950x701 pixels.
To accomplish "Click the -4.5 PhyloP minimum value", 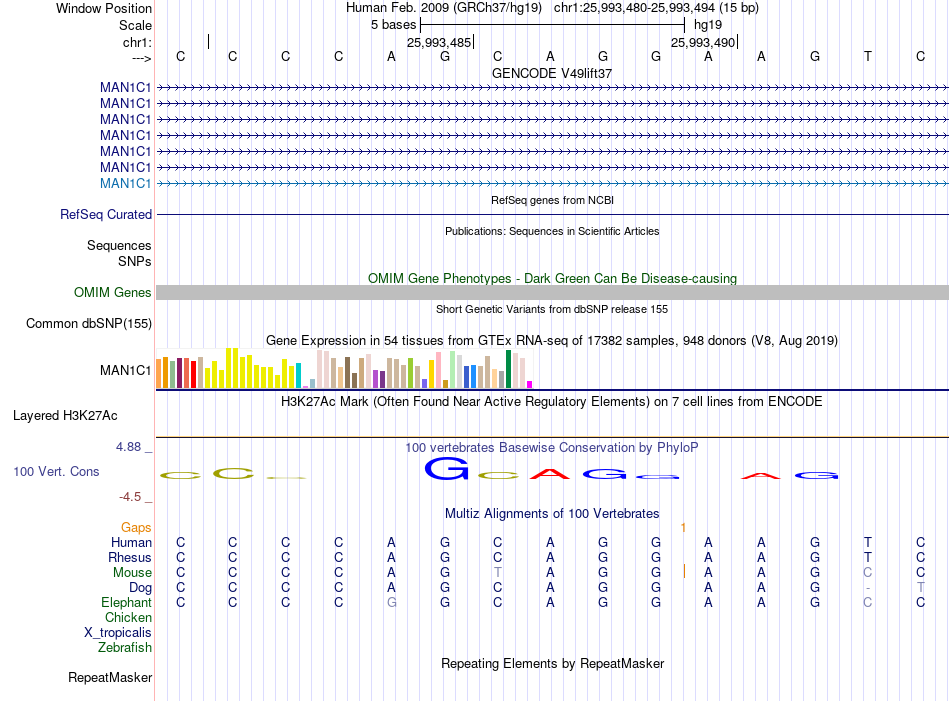I will click(x=130, y=497).
